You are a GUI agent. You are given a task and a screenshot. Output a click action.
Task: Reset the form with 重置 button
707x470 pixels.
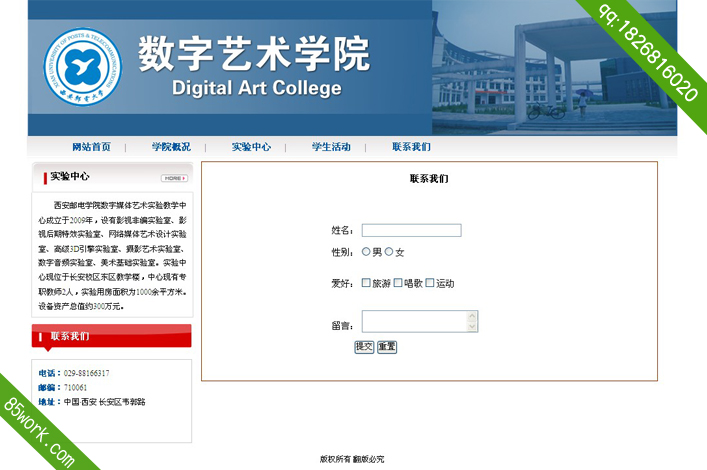[x=387, y=347]
